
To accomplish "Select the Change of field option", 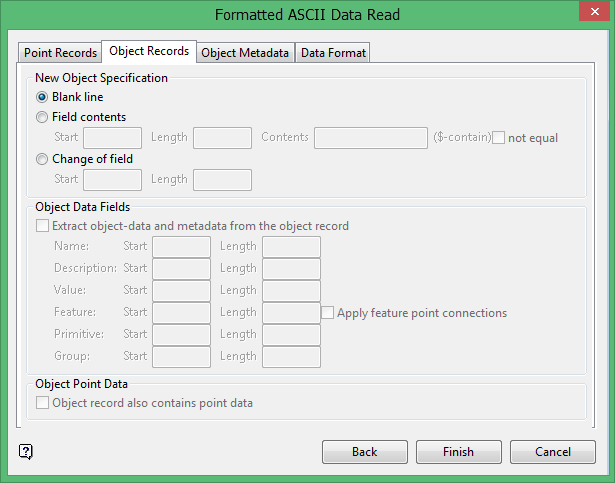I will 42,158.
